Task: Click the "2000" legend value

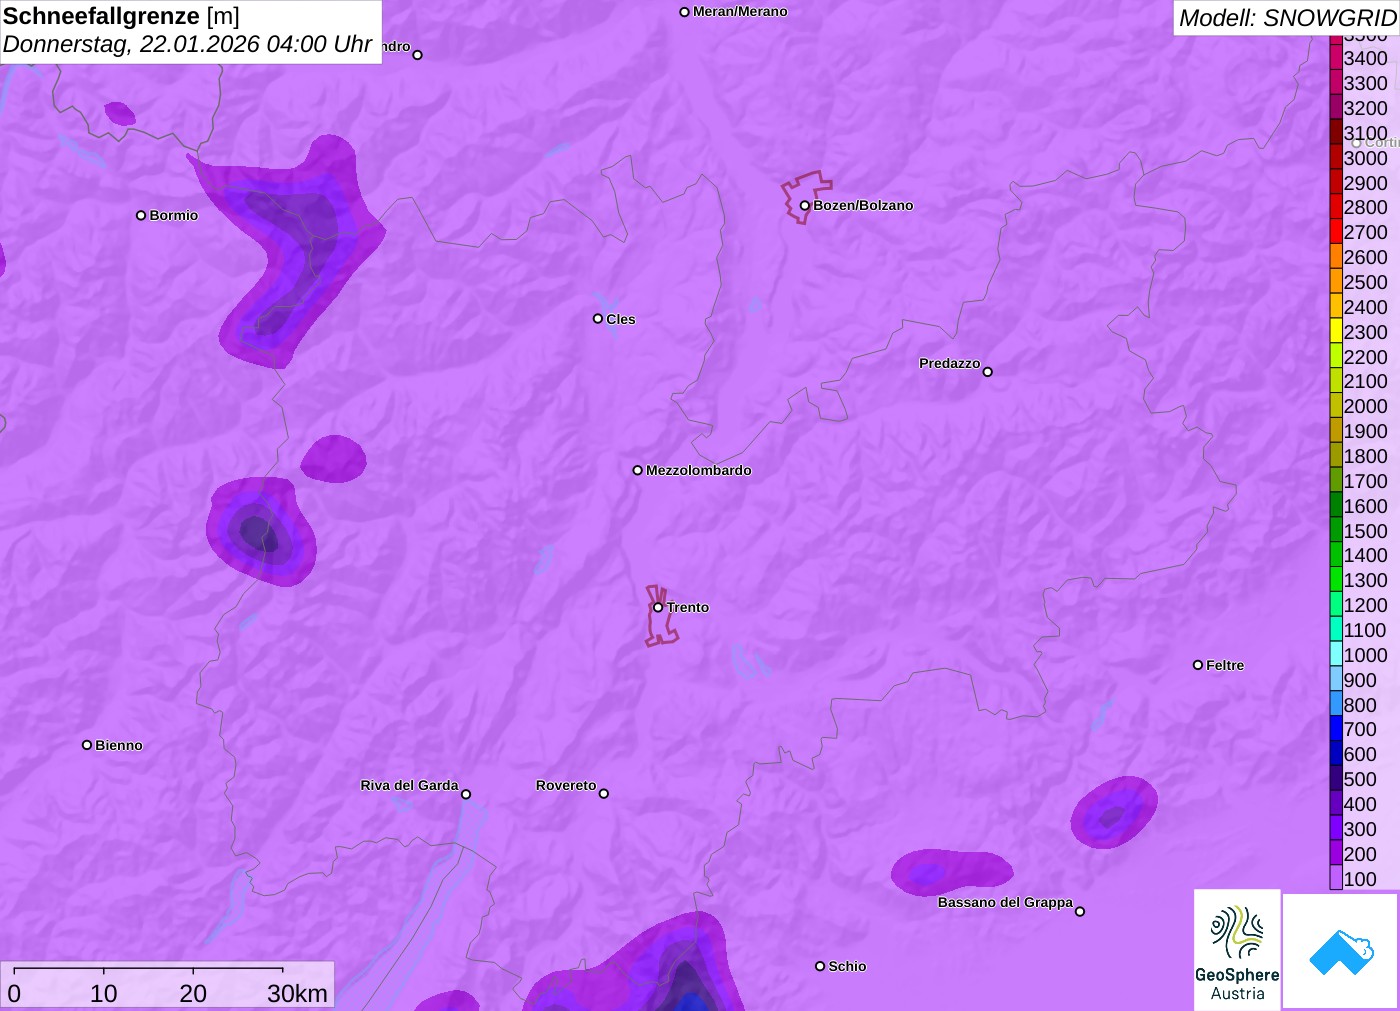Action: (1366, 406)
